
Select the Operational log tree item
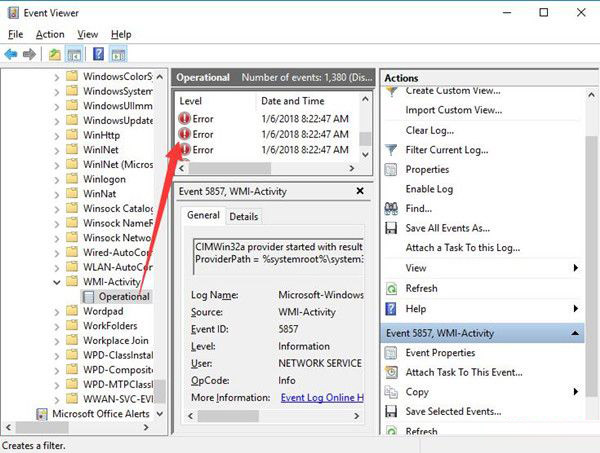(x=124, y=297)
